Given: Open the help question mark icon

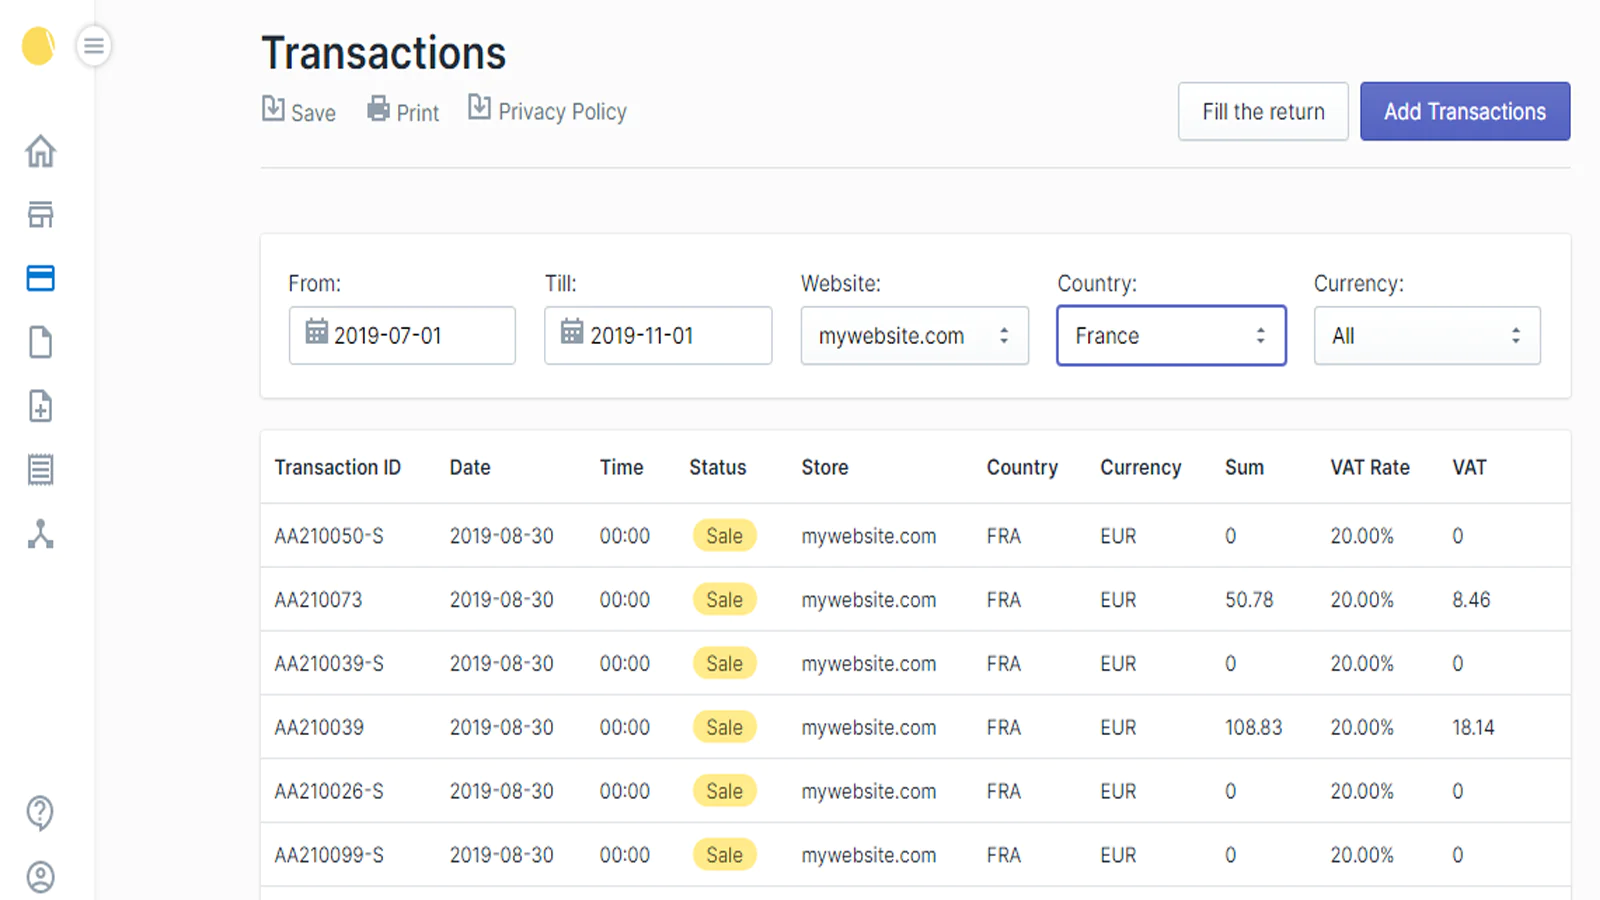Looking at the screenshot, I should click(x=40, y=813).
